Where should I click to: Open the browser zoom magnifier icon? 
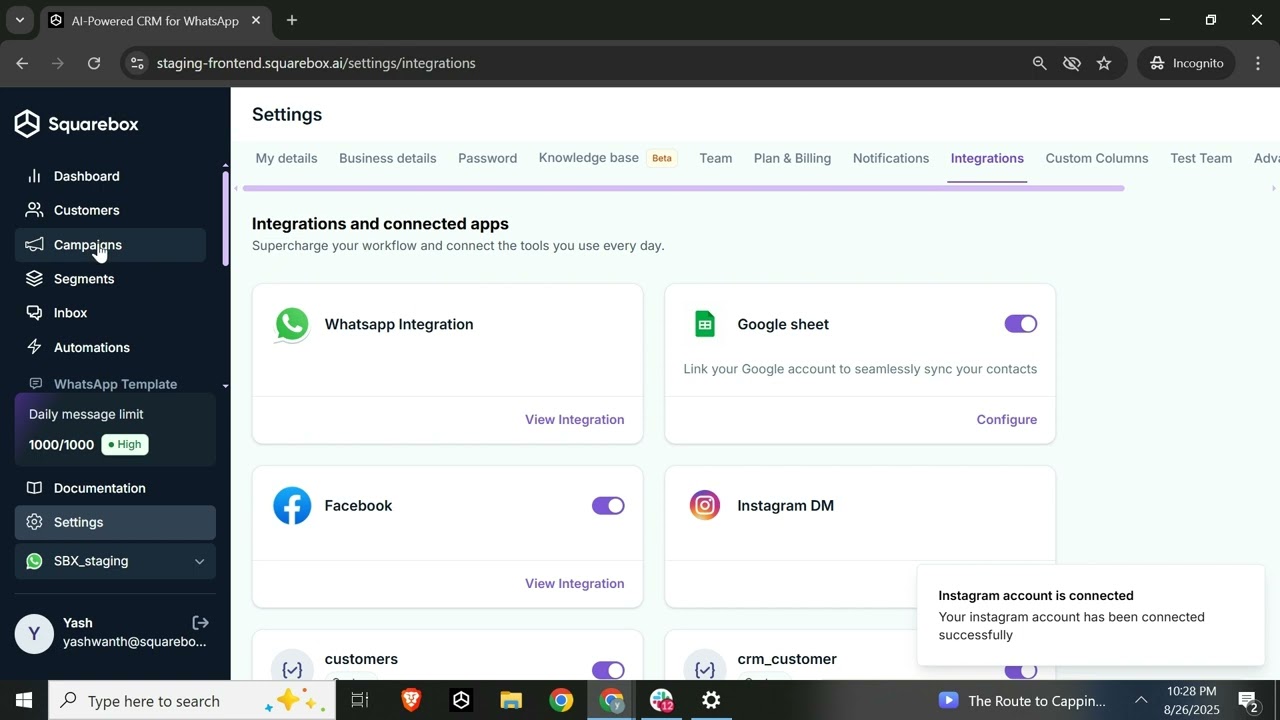pos(1039,63)
